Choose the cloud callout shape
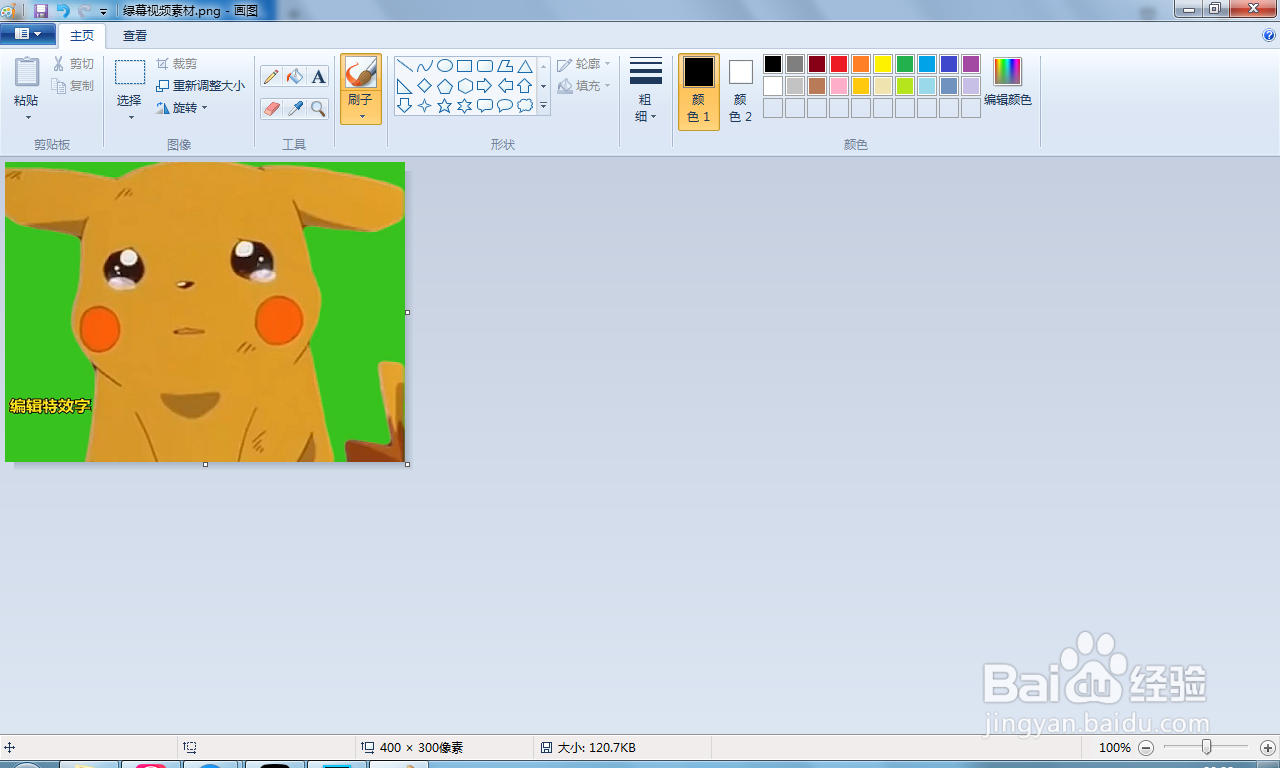The image size is (1280, 768). click(x=525, y=105)
